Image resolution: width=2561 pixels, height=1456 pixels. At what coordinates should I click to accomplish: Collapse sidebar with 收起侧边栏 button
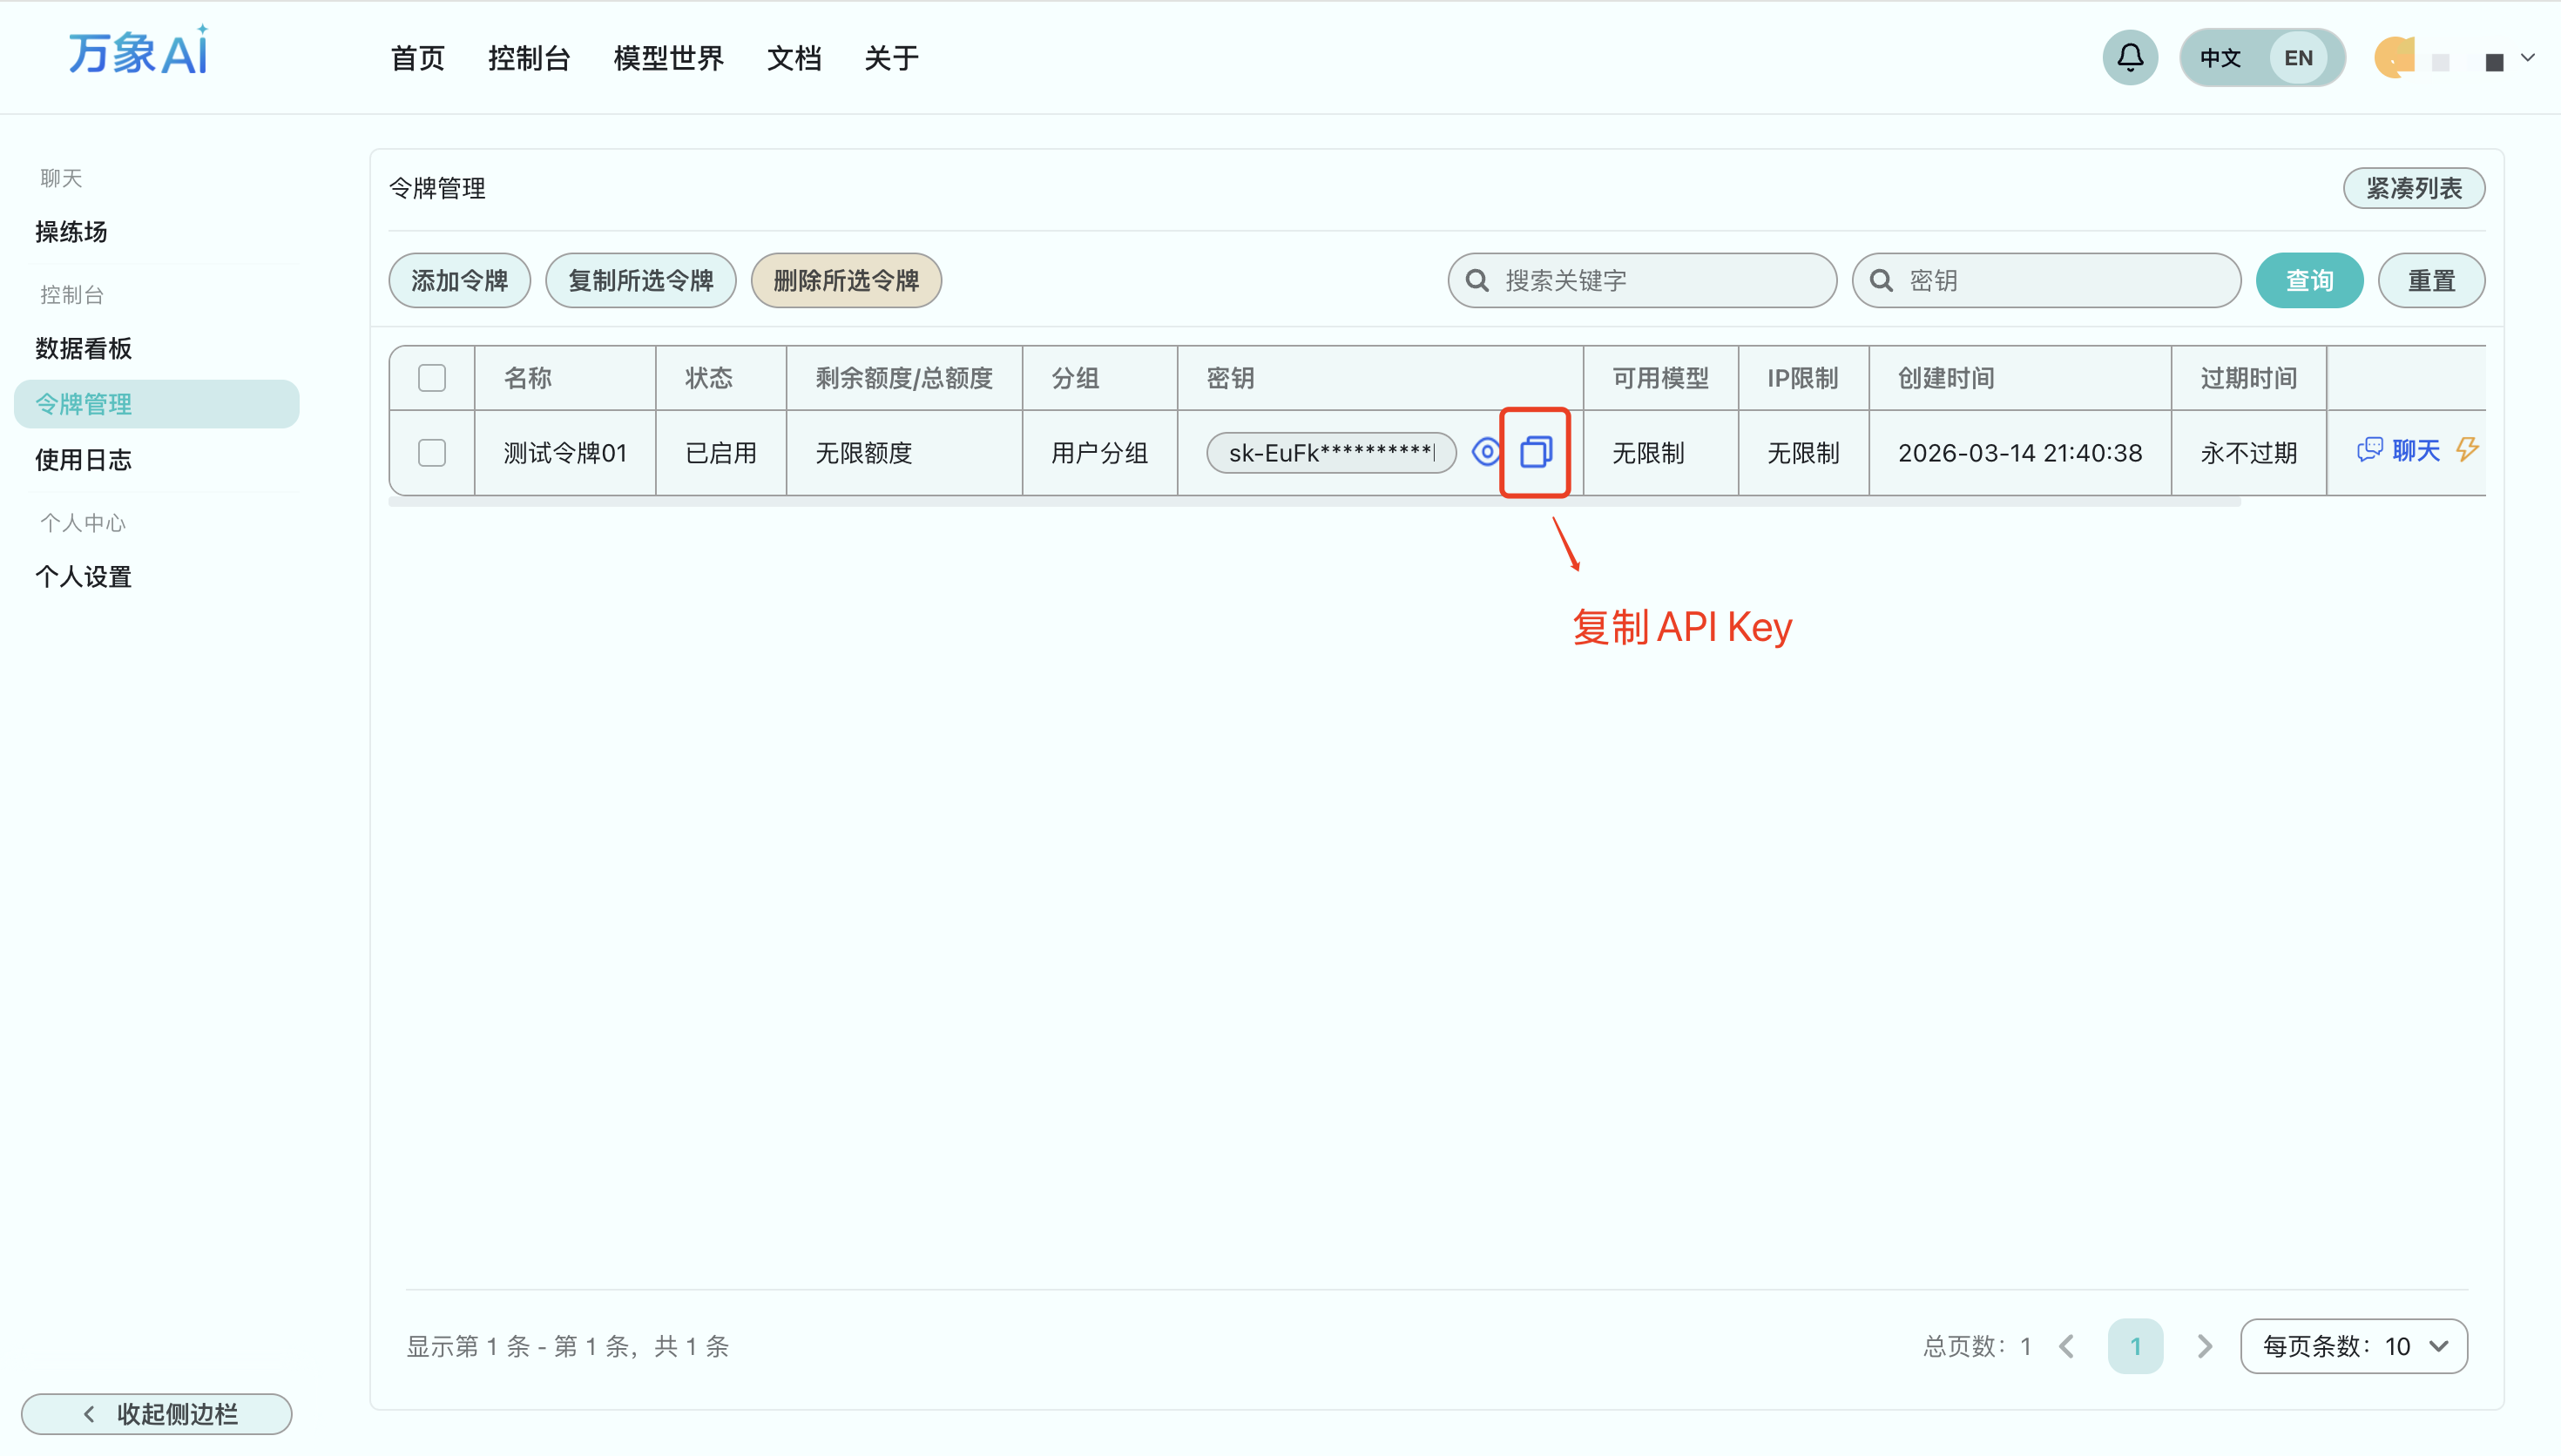[157, 1413]
